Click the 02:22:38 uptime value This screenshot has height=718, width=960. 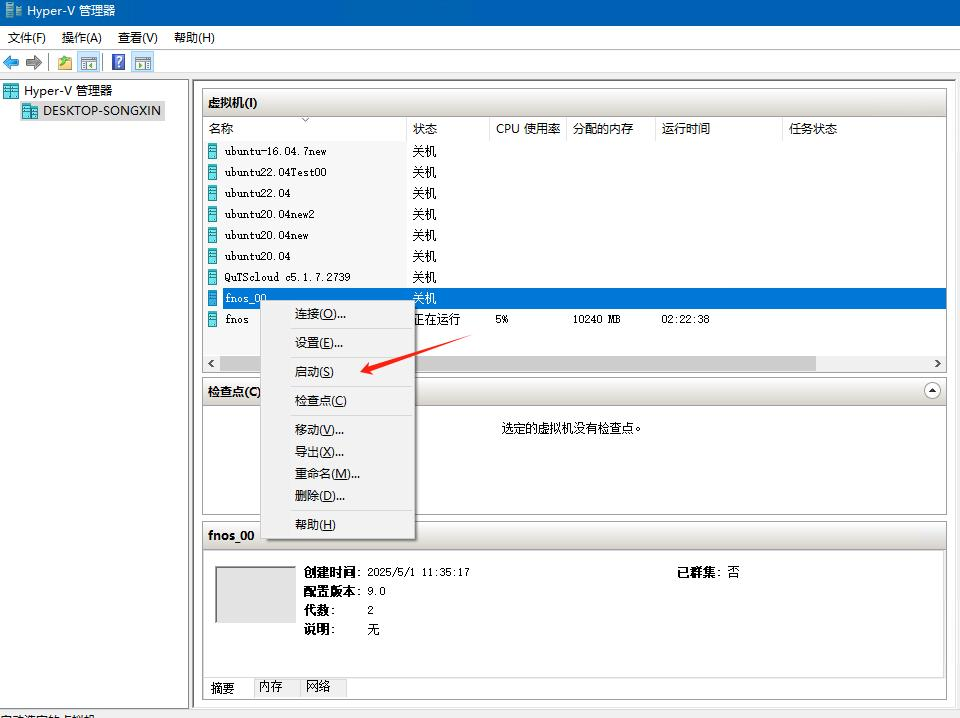pos(685,319)
